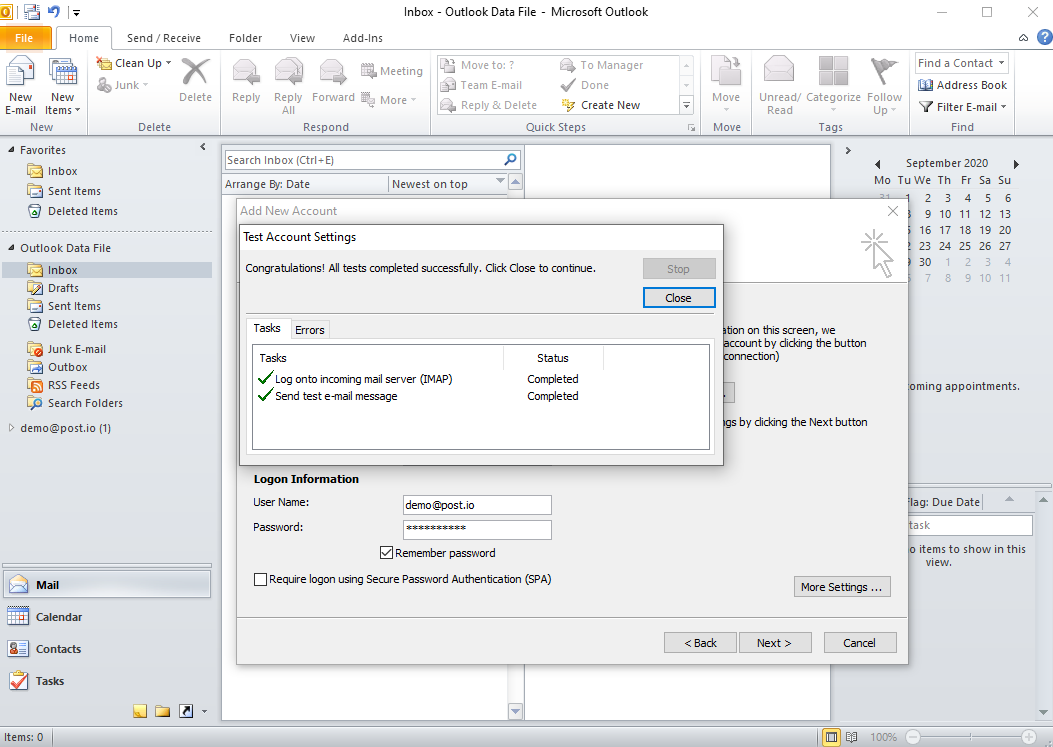Image resolution: width=1053 pixels, height=747 pixels.
Task: Open the New Items button
Action: pyautogui.click(x=62, y=87)
